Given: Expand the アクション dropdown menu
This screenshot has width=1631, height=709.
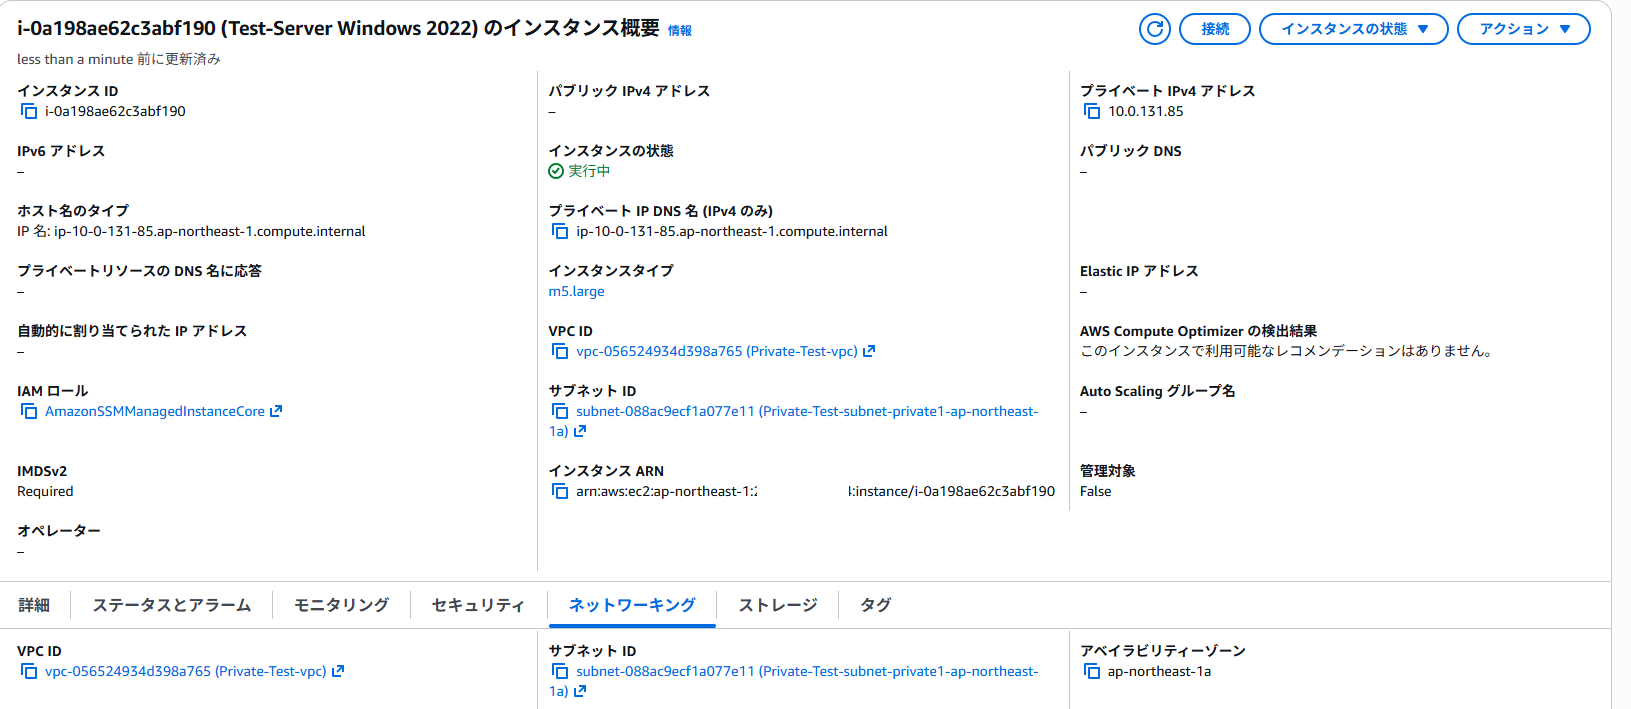Looking at the screenshot, I should tap(1523, 29).
